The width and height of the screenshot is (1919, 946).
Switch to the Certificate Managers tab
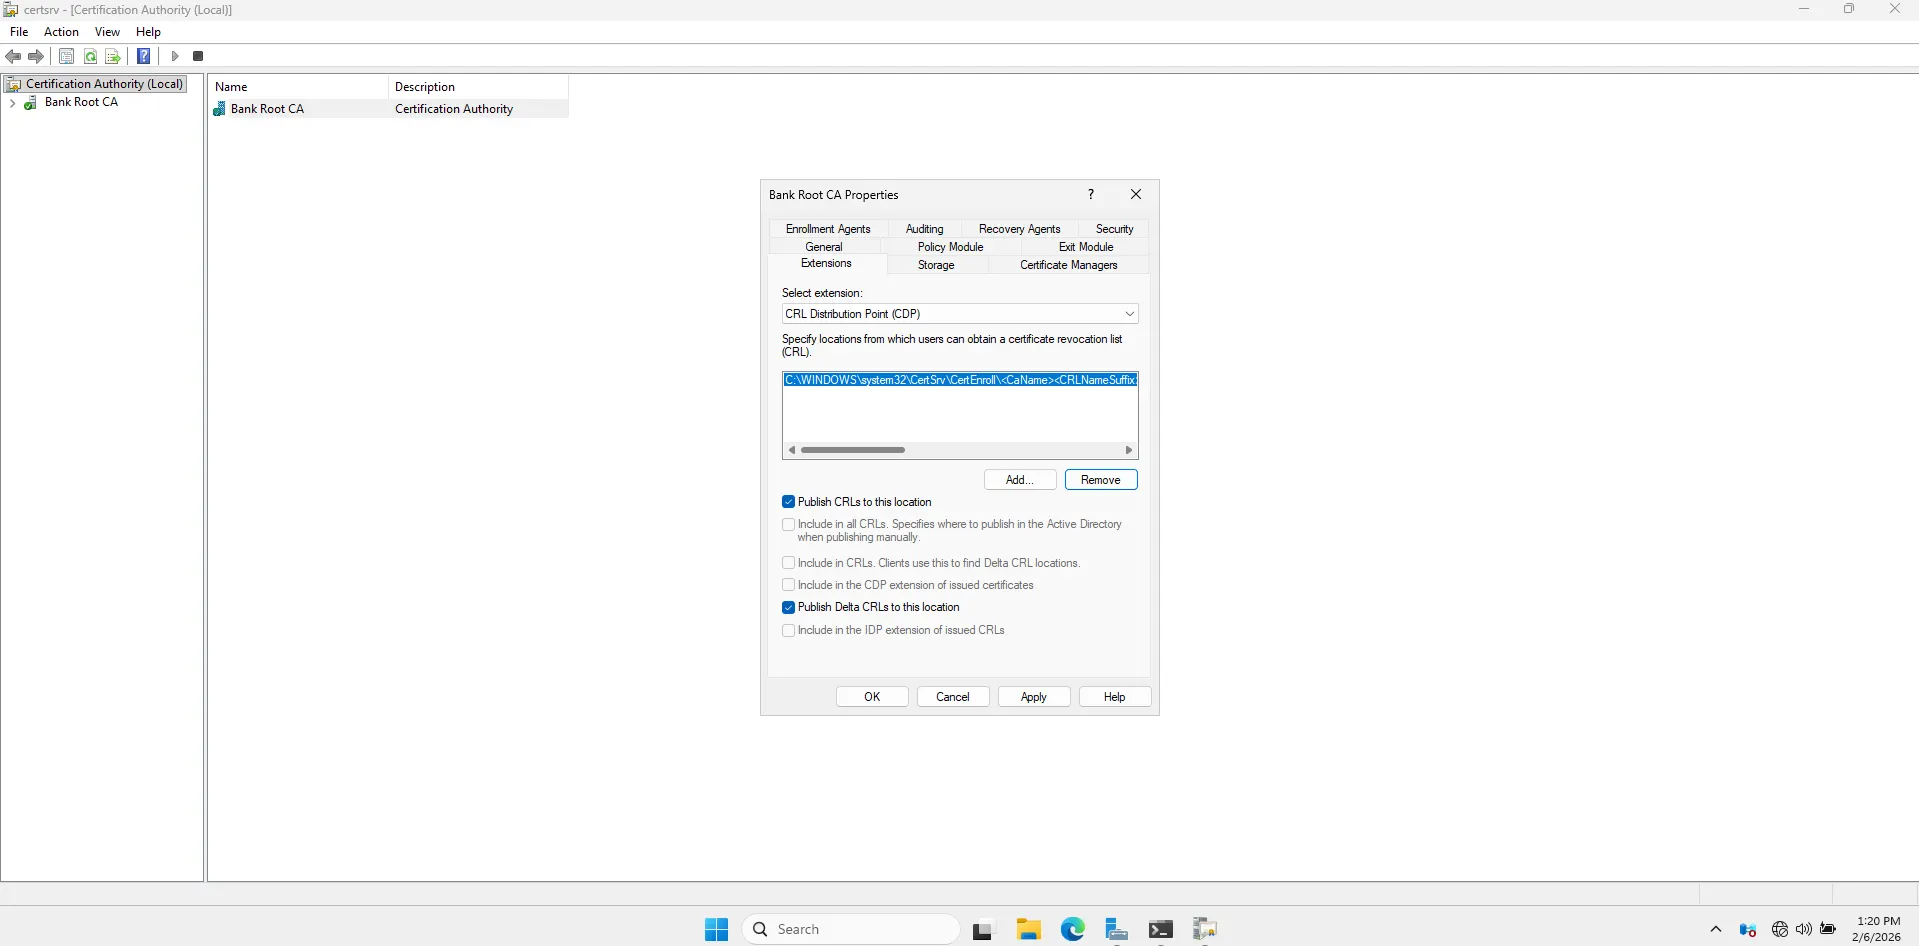coord(1068,265)
